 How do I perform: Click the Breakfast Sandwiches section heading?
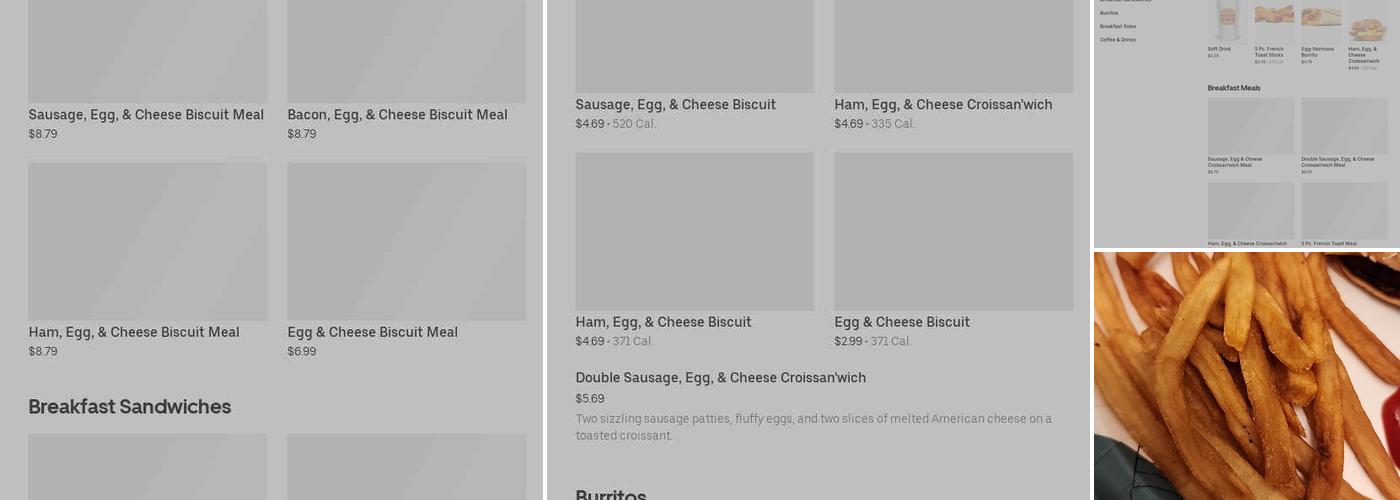pyautogui.click(x=130, y=406)
